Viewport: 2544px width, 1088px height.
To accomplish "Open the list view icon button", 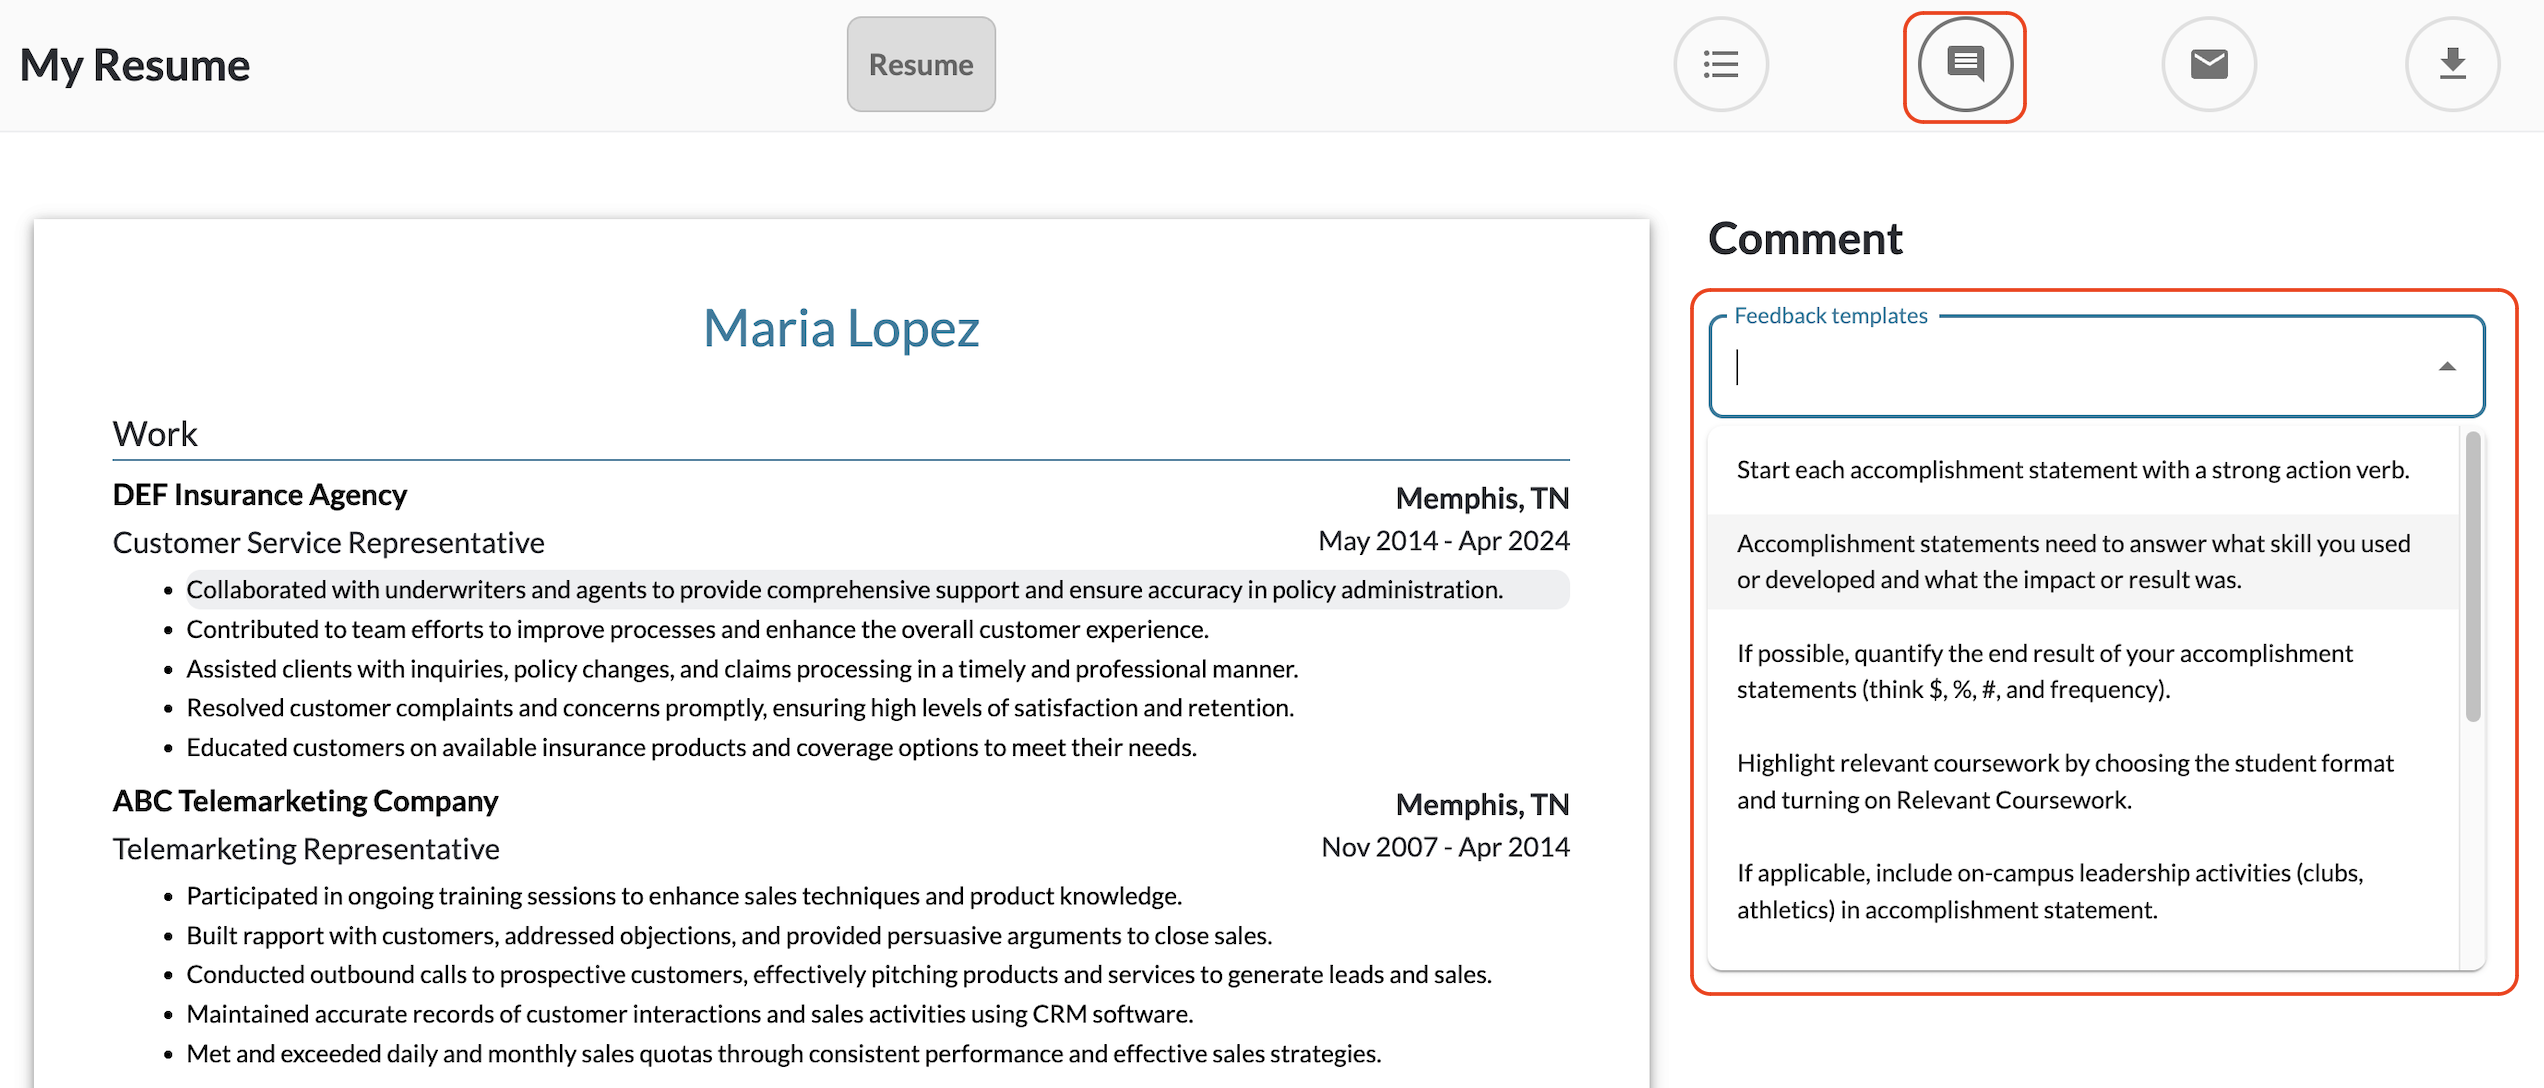I will coord(1720,65).
